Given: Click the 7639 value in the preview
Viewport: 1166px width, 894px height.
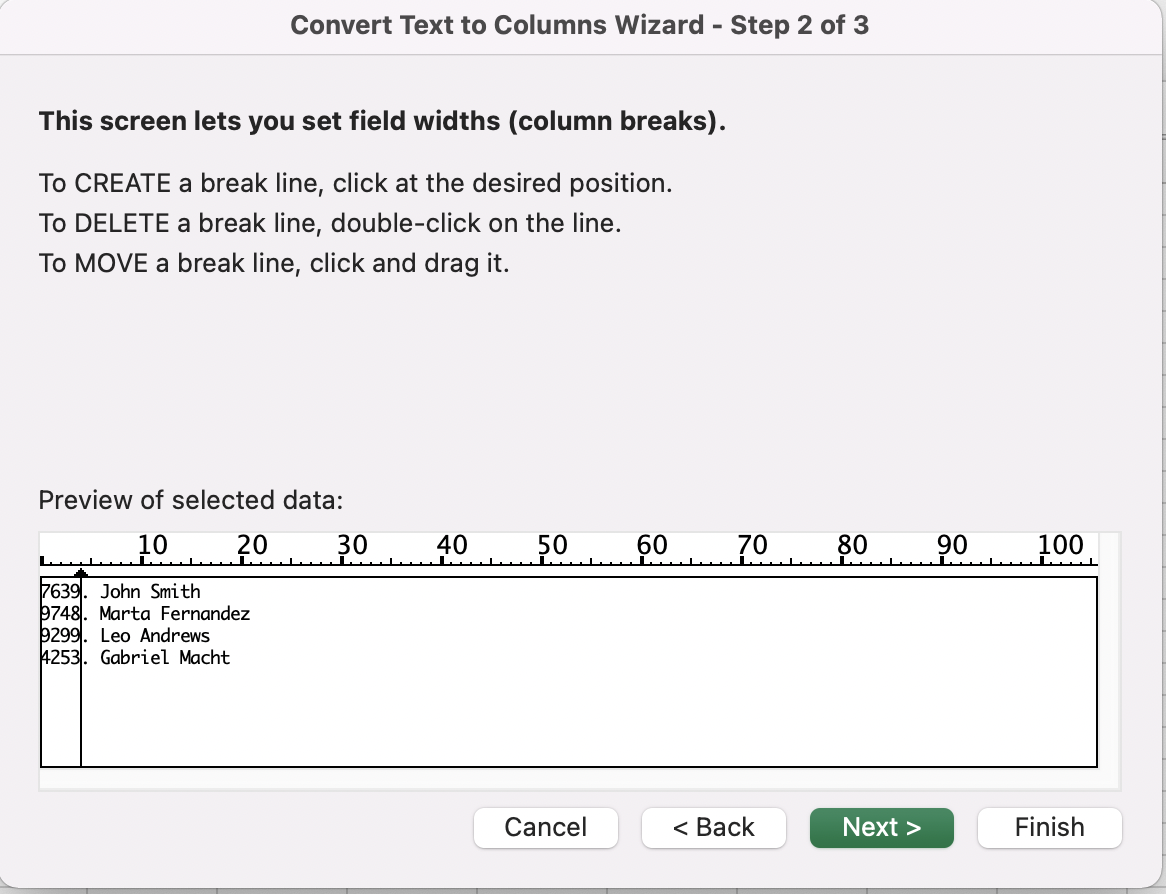Looking at the screenshot, I should pyautogui.click(x=60, y=592).
